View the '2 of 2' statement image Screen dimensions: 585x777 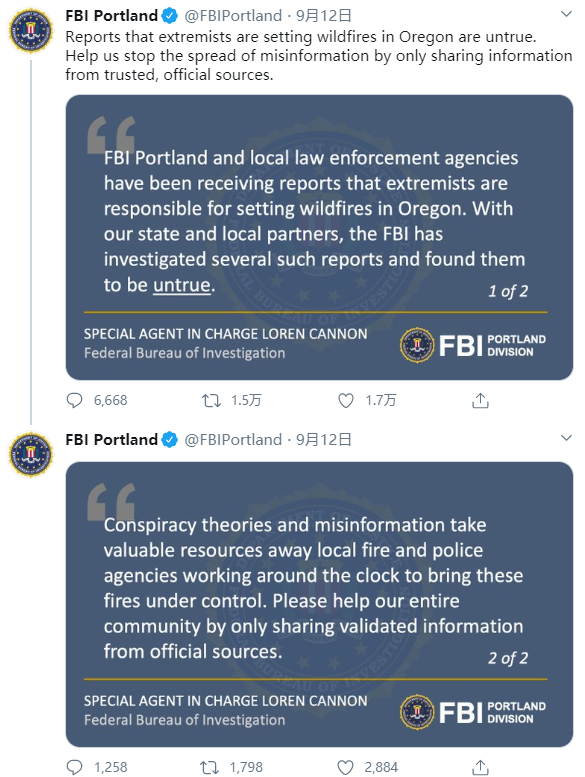[x=319, y=605]
